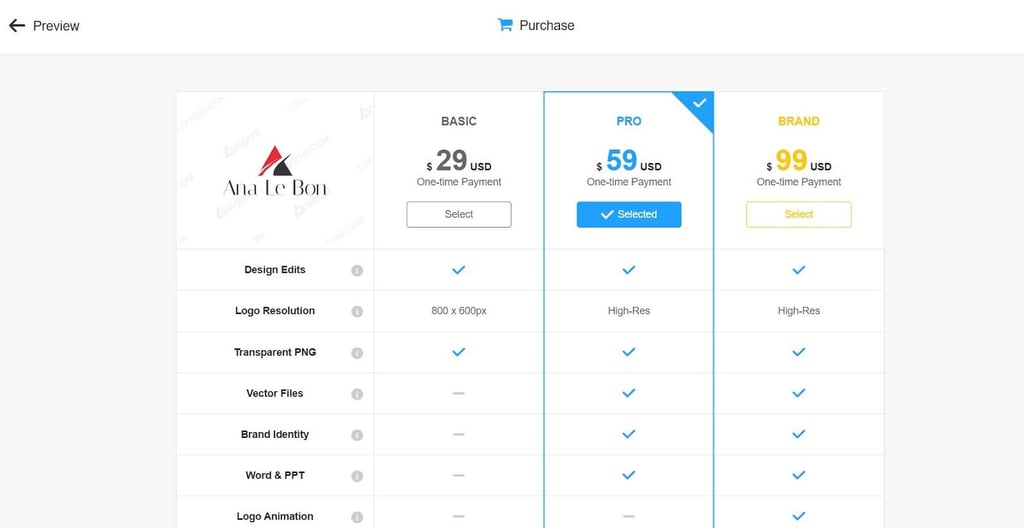
Task: Select the BRAND plan button
Action: click(x=799, y=214)
